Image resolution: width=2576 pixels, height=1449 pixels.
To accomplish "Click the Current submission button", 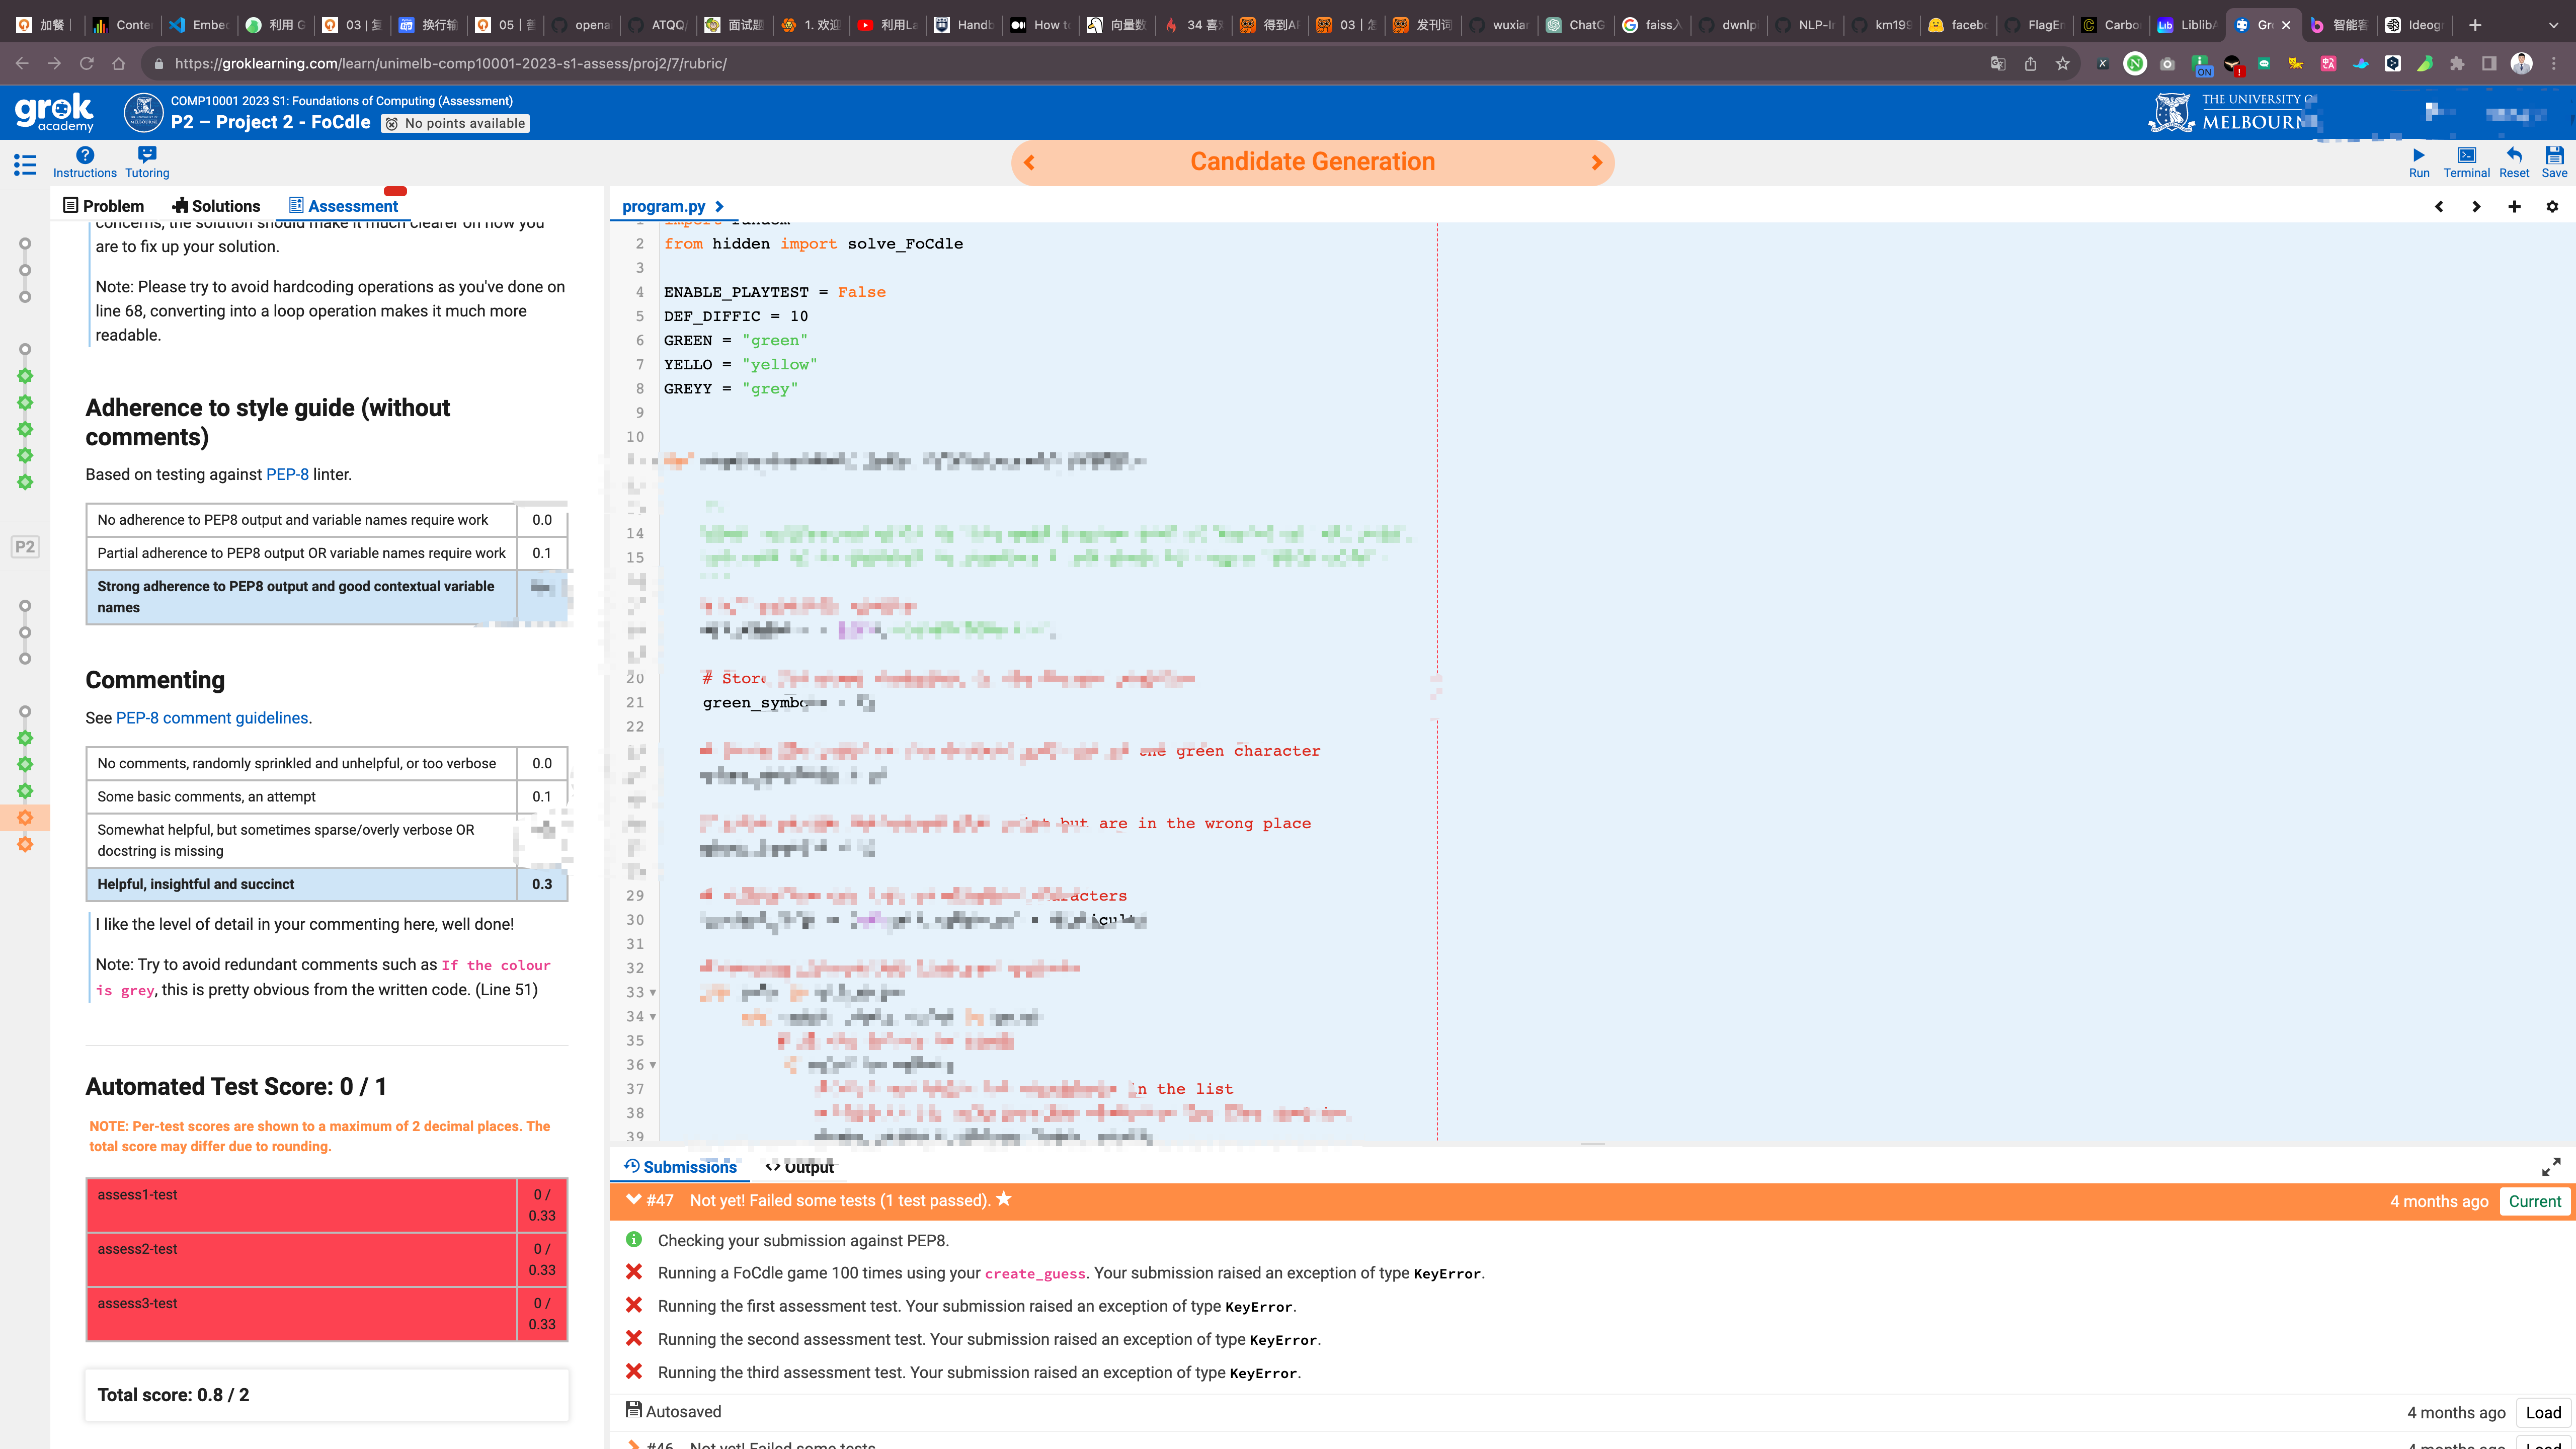I will click(x=2534, y=1201).
